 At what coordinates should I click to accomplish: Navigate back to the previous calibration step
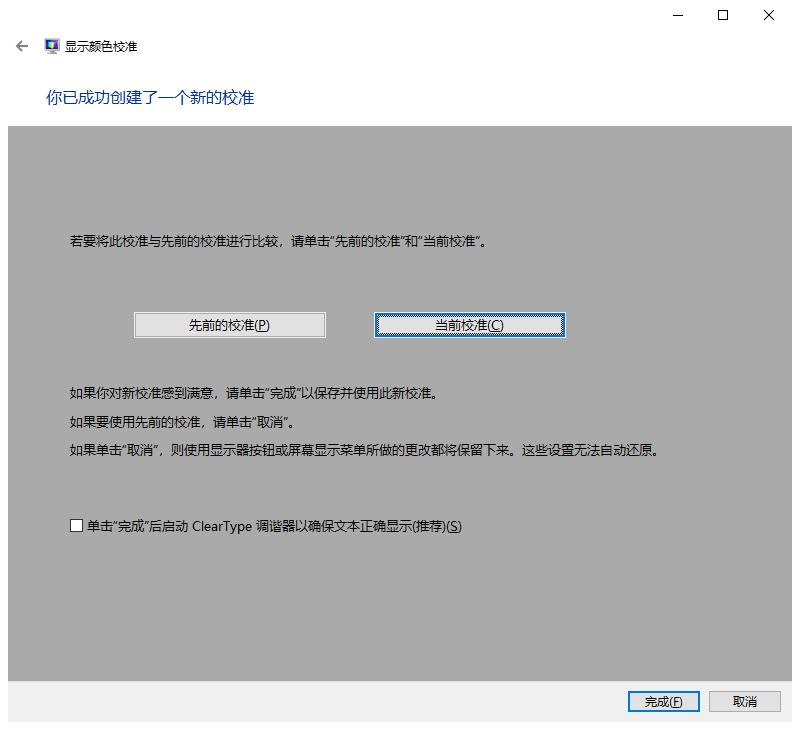(x=22, y=46)
